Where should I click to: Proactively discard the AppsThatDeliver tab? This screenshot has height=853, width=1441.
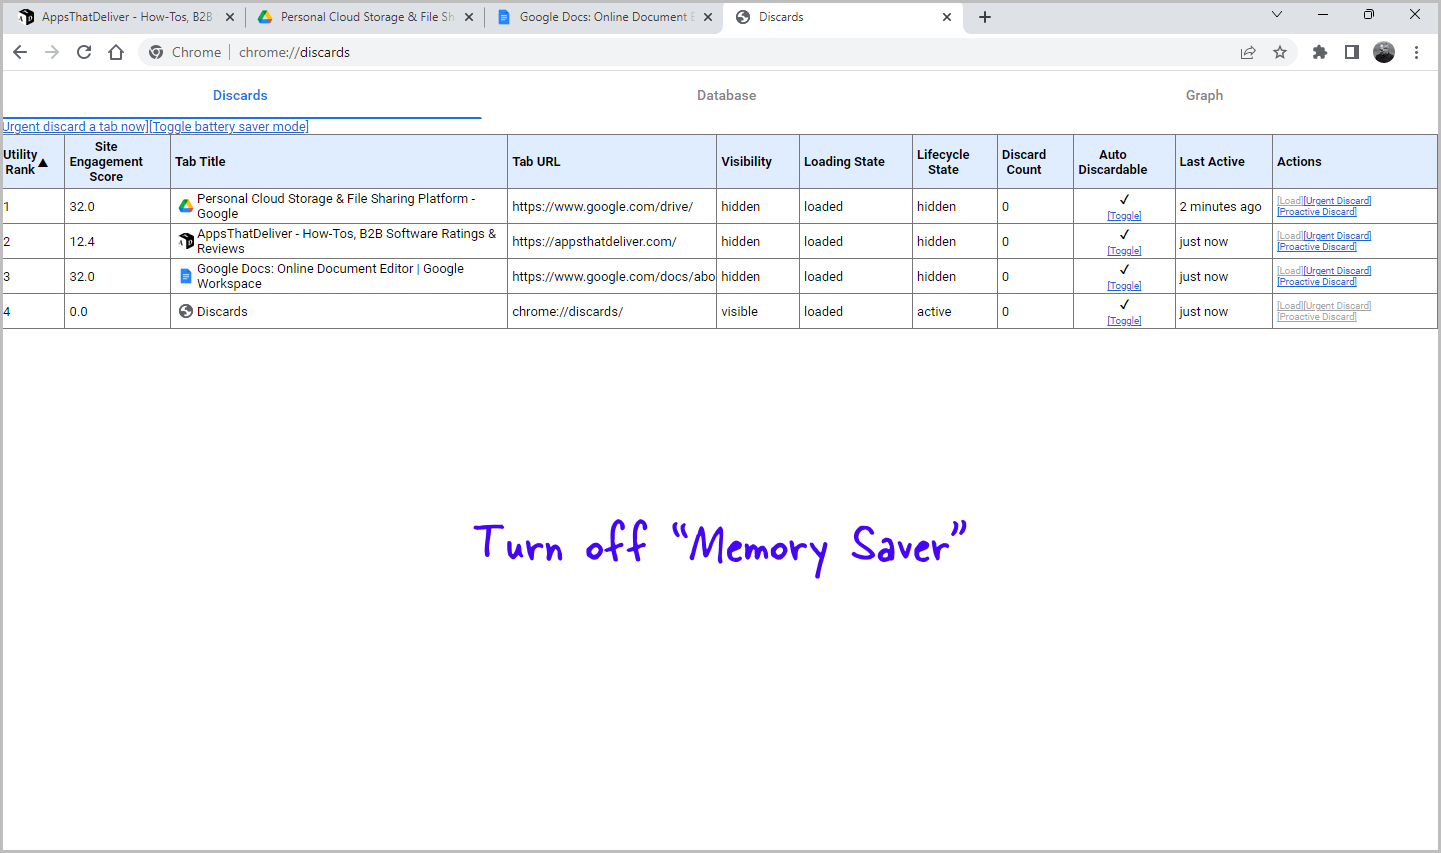[x=1316, y=246]
